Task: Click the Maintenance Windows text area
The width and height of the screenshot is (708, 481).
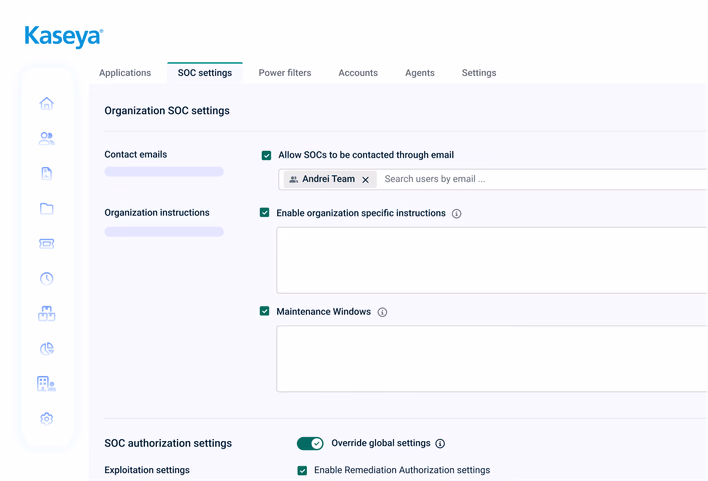Action: tap(492, 359)
